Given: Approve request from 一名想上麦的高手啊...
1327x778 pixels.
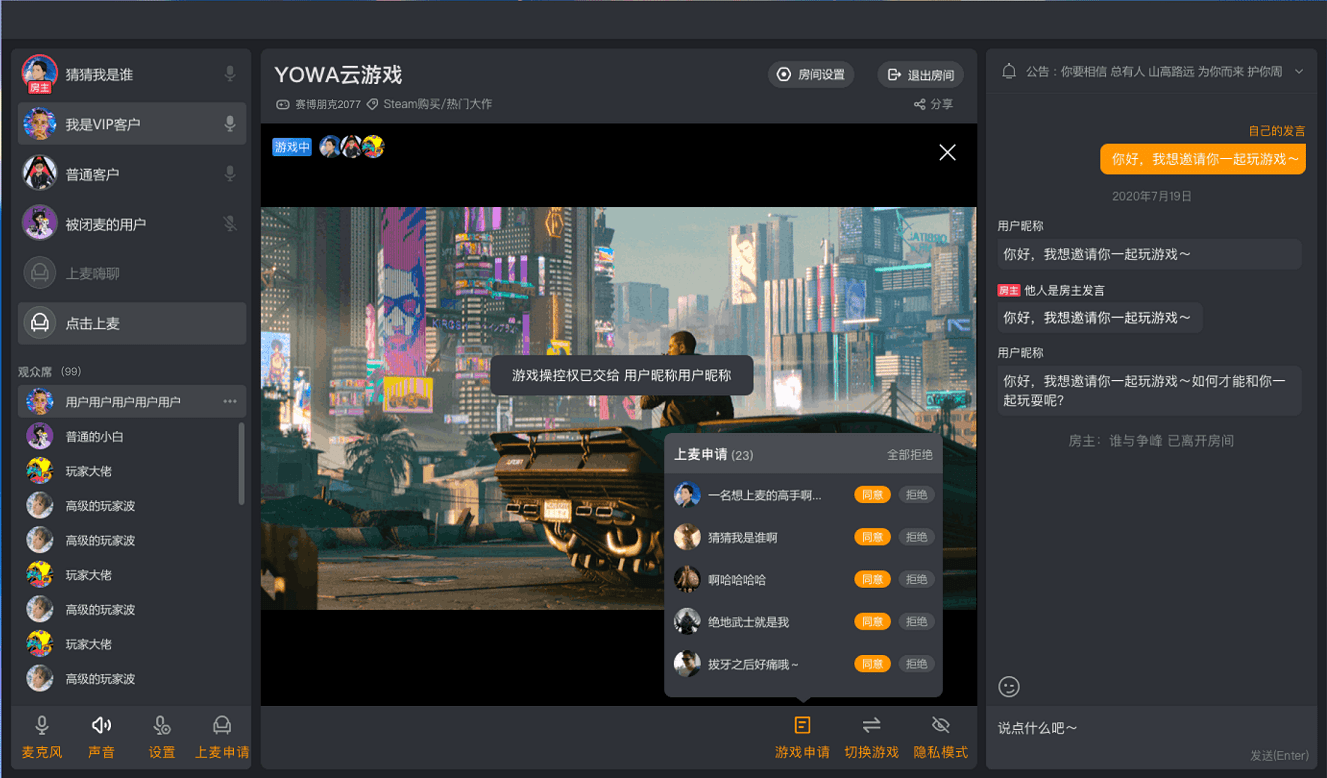Looking at the screenshot, I should (872, 495).
